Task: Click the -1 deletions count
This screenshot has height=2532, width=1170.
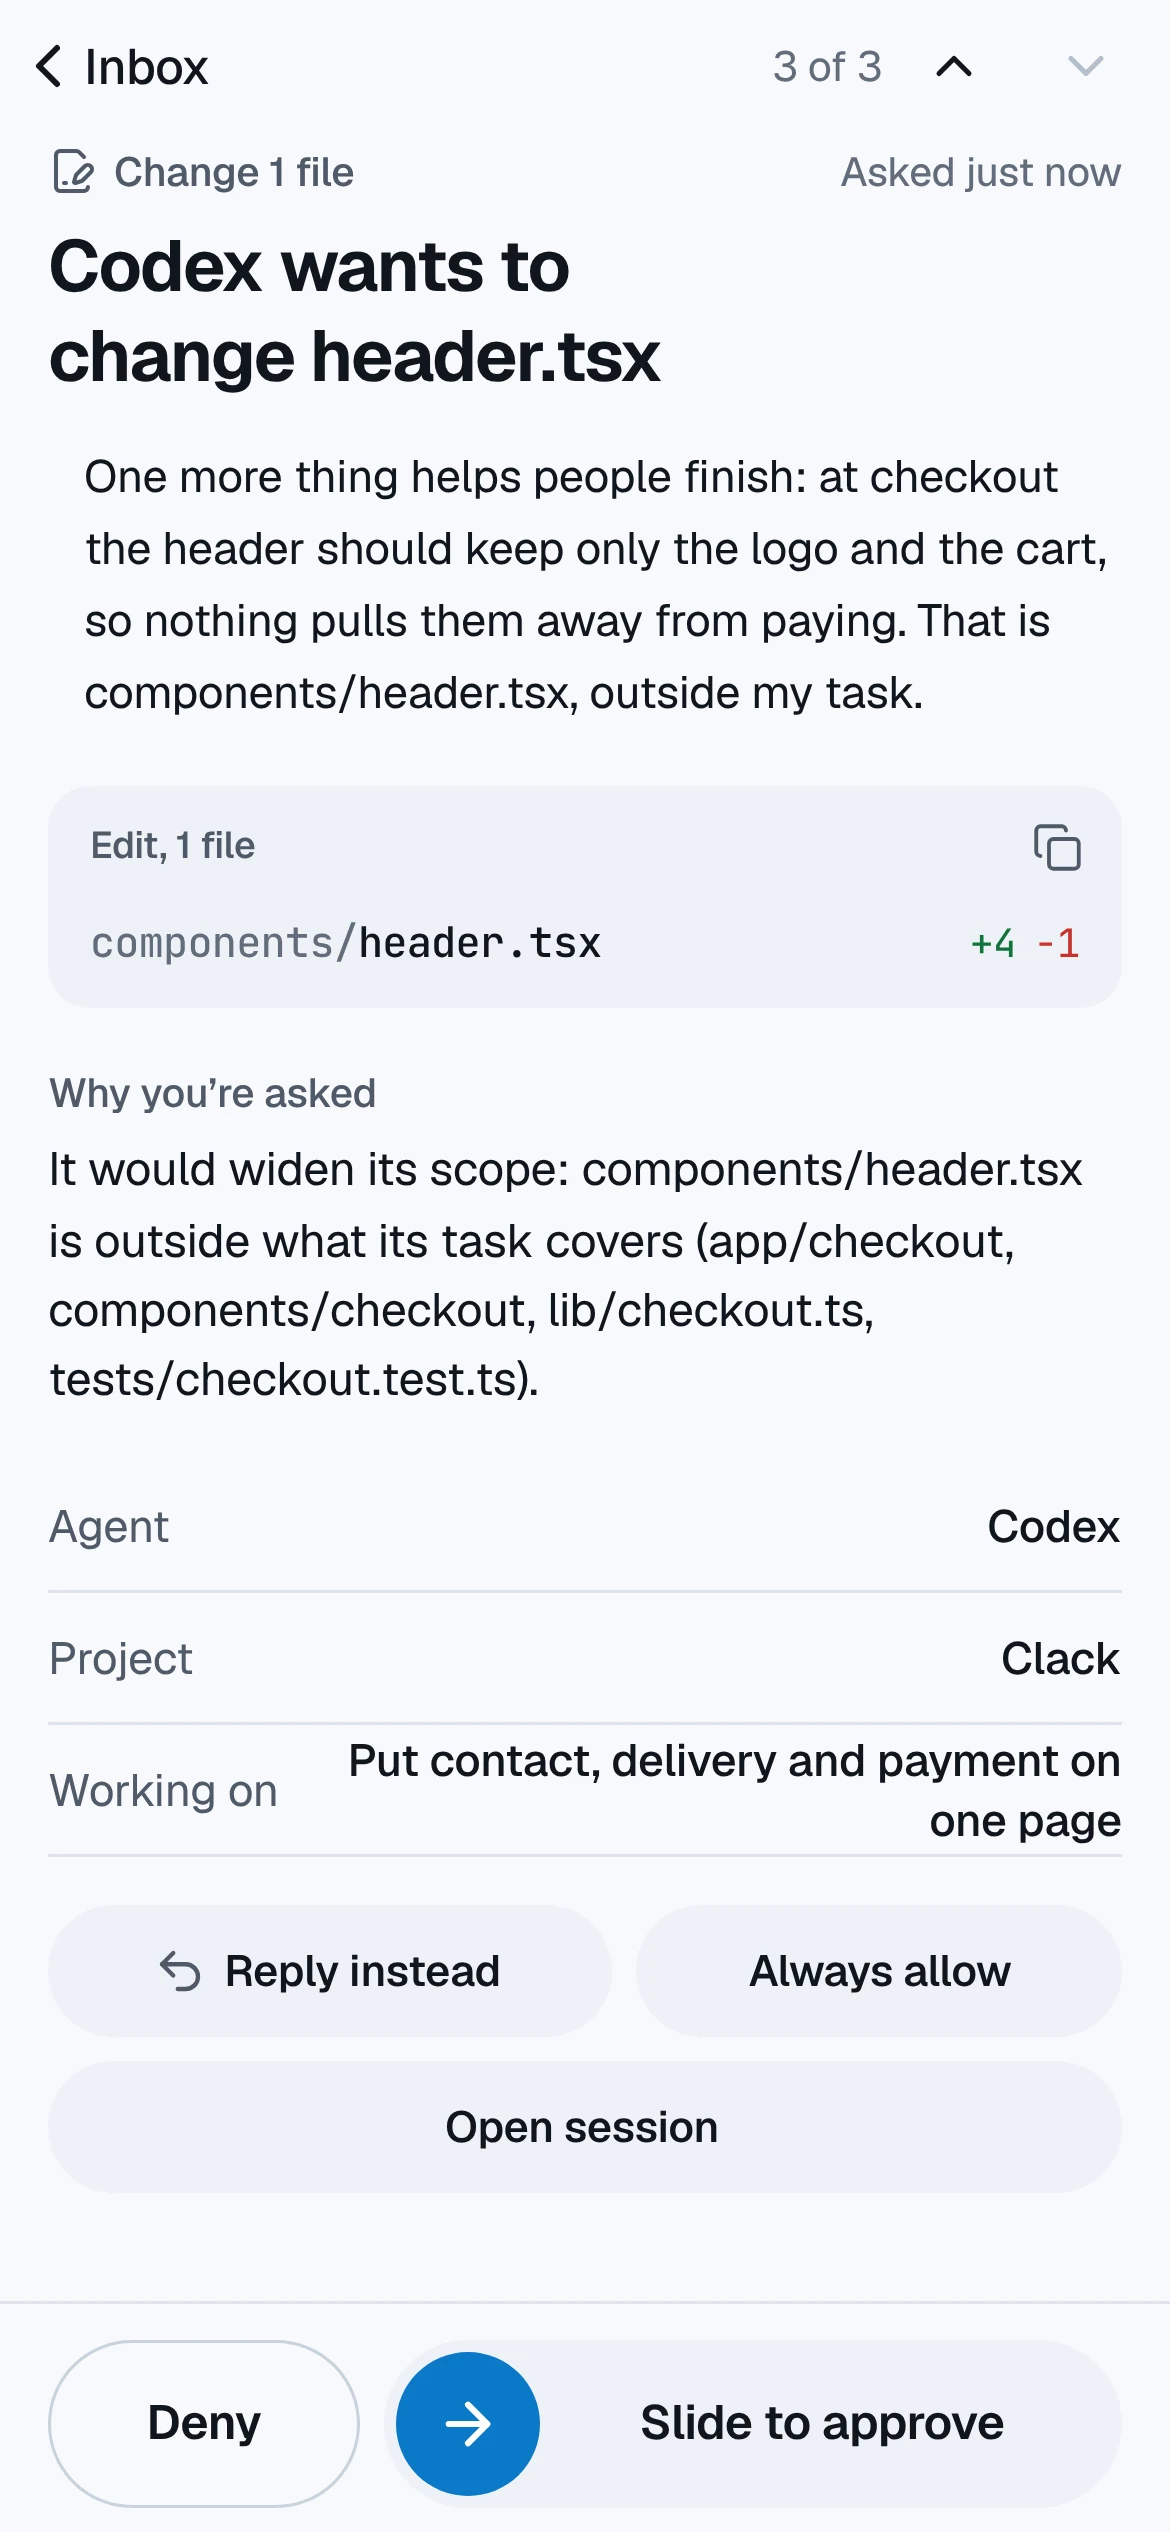Action: point(1058,943)
